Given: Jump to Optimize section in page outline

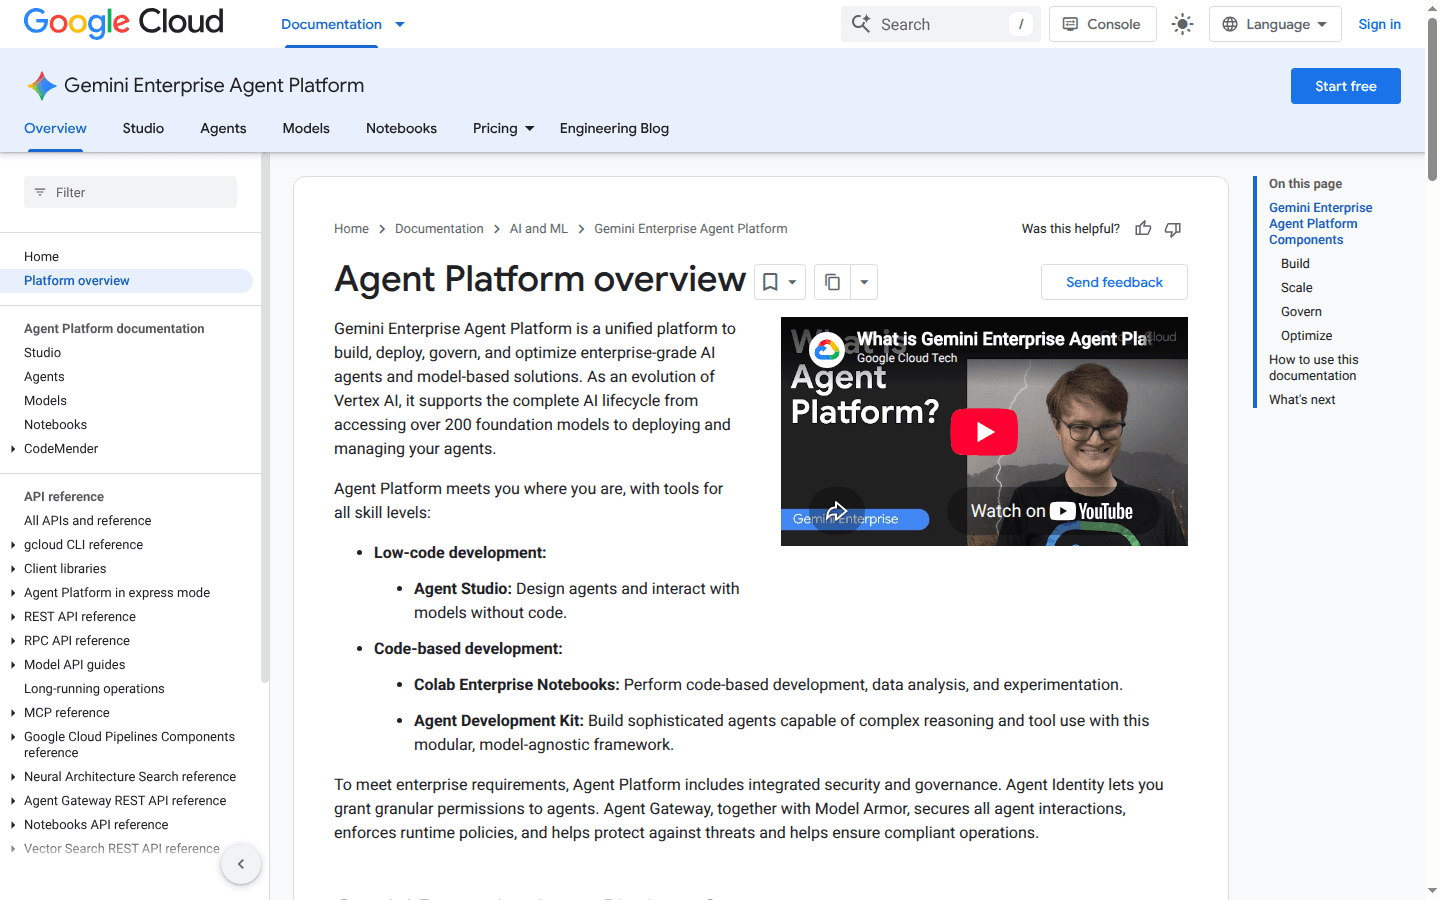Looking at the screenshot, I should point(1306,336).
